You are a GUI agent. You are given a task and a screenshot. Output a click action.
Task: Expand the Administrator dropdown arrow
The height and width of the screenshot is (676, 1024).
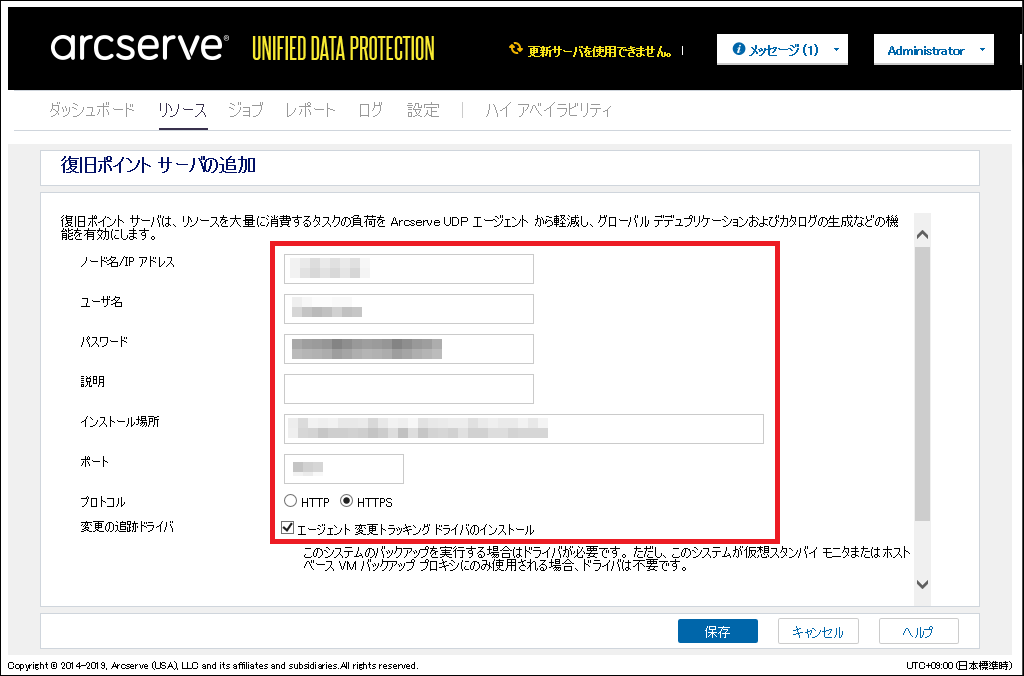click(982, 50)
